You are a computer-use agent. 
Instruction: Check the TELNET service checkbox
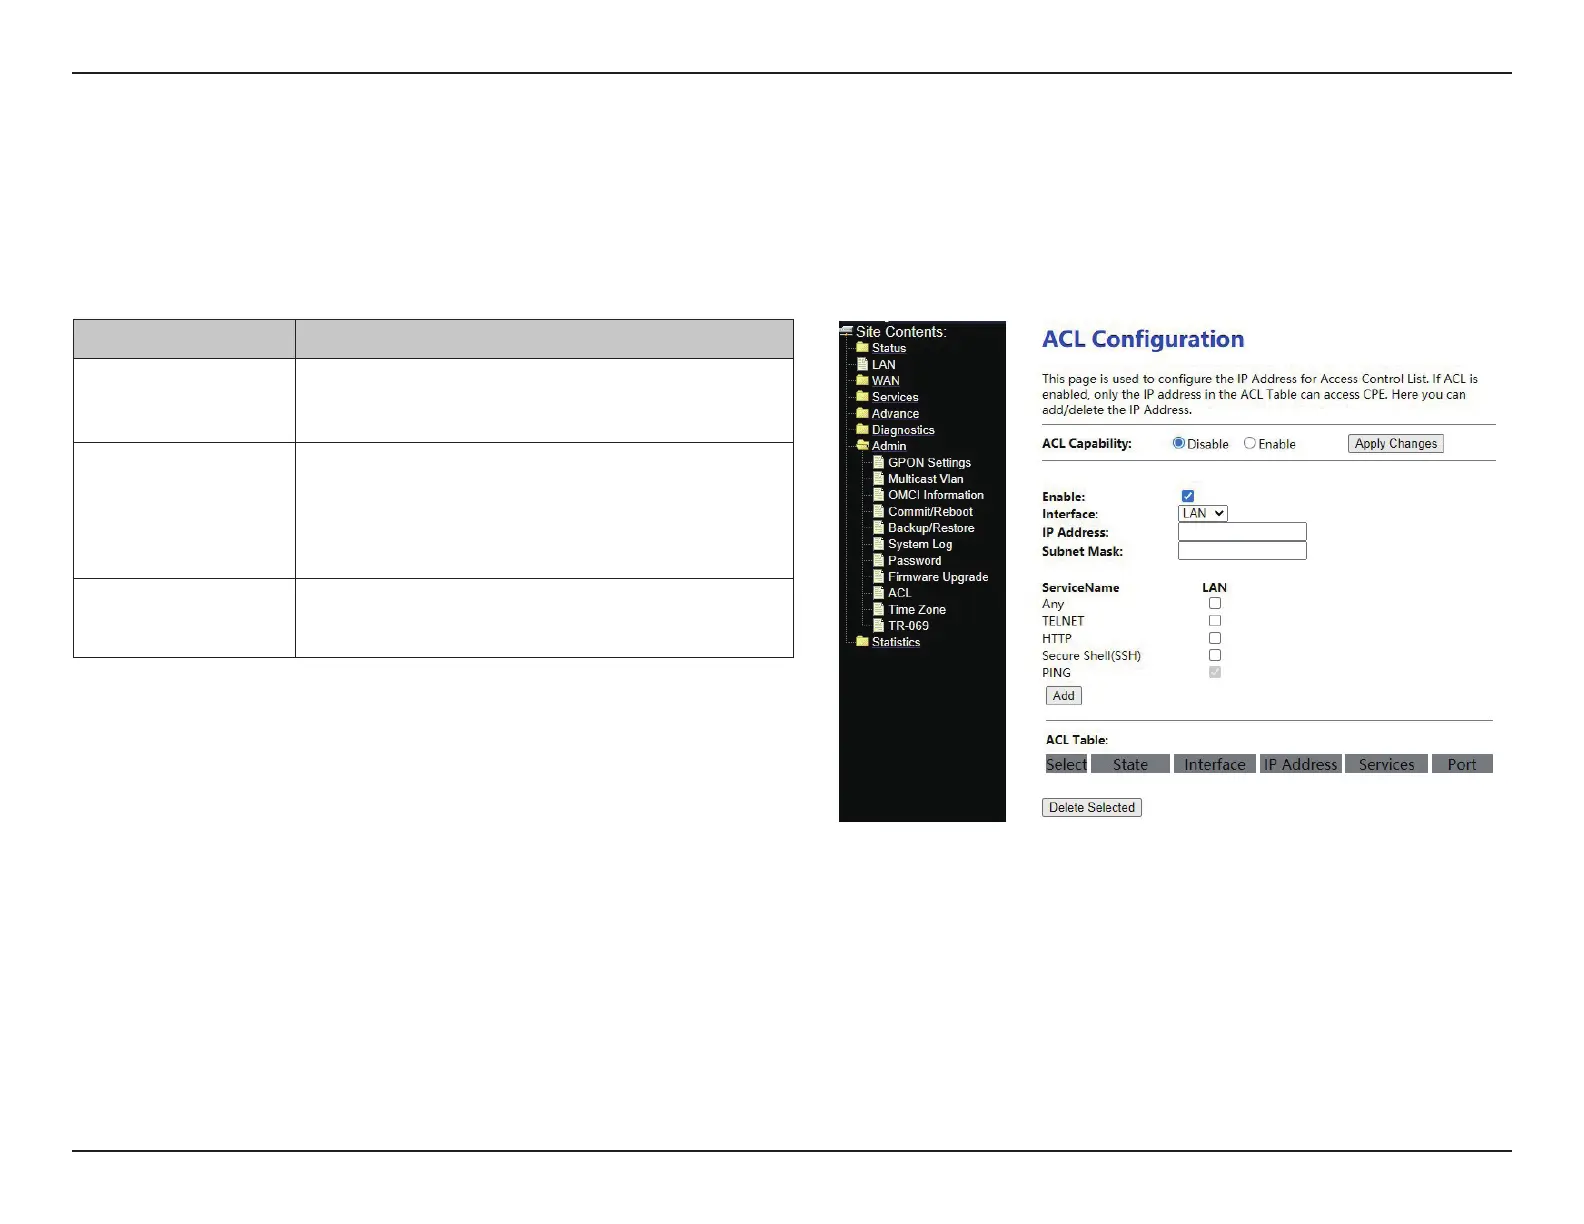pos(1215,621)
